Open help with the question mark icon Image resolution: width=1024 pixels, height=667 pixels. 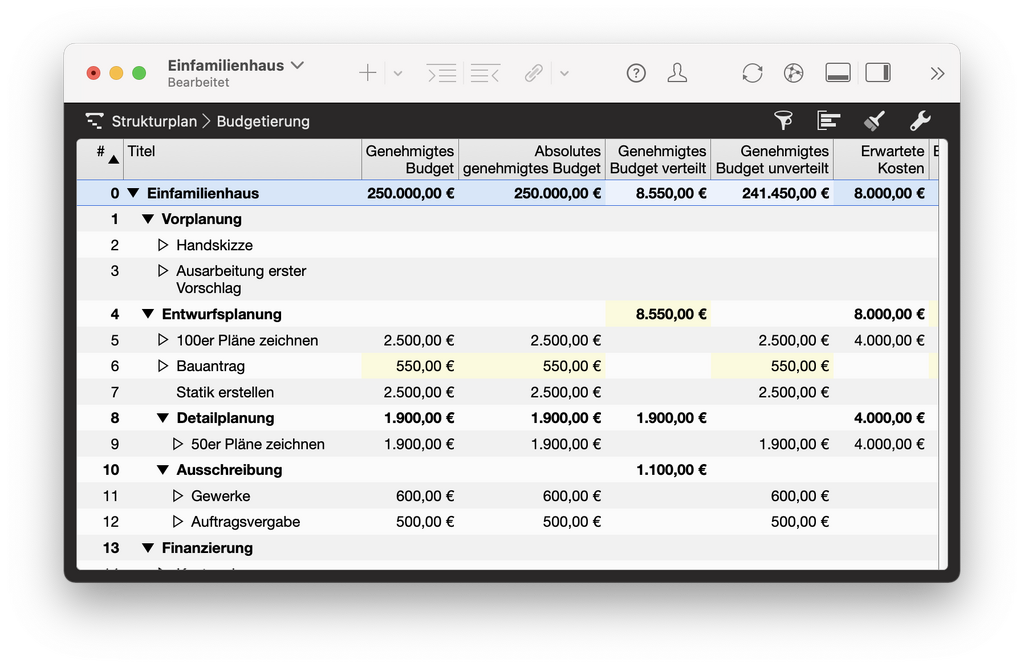coord(636,73)
